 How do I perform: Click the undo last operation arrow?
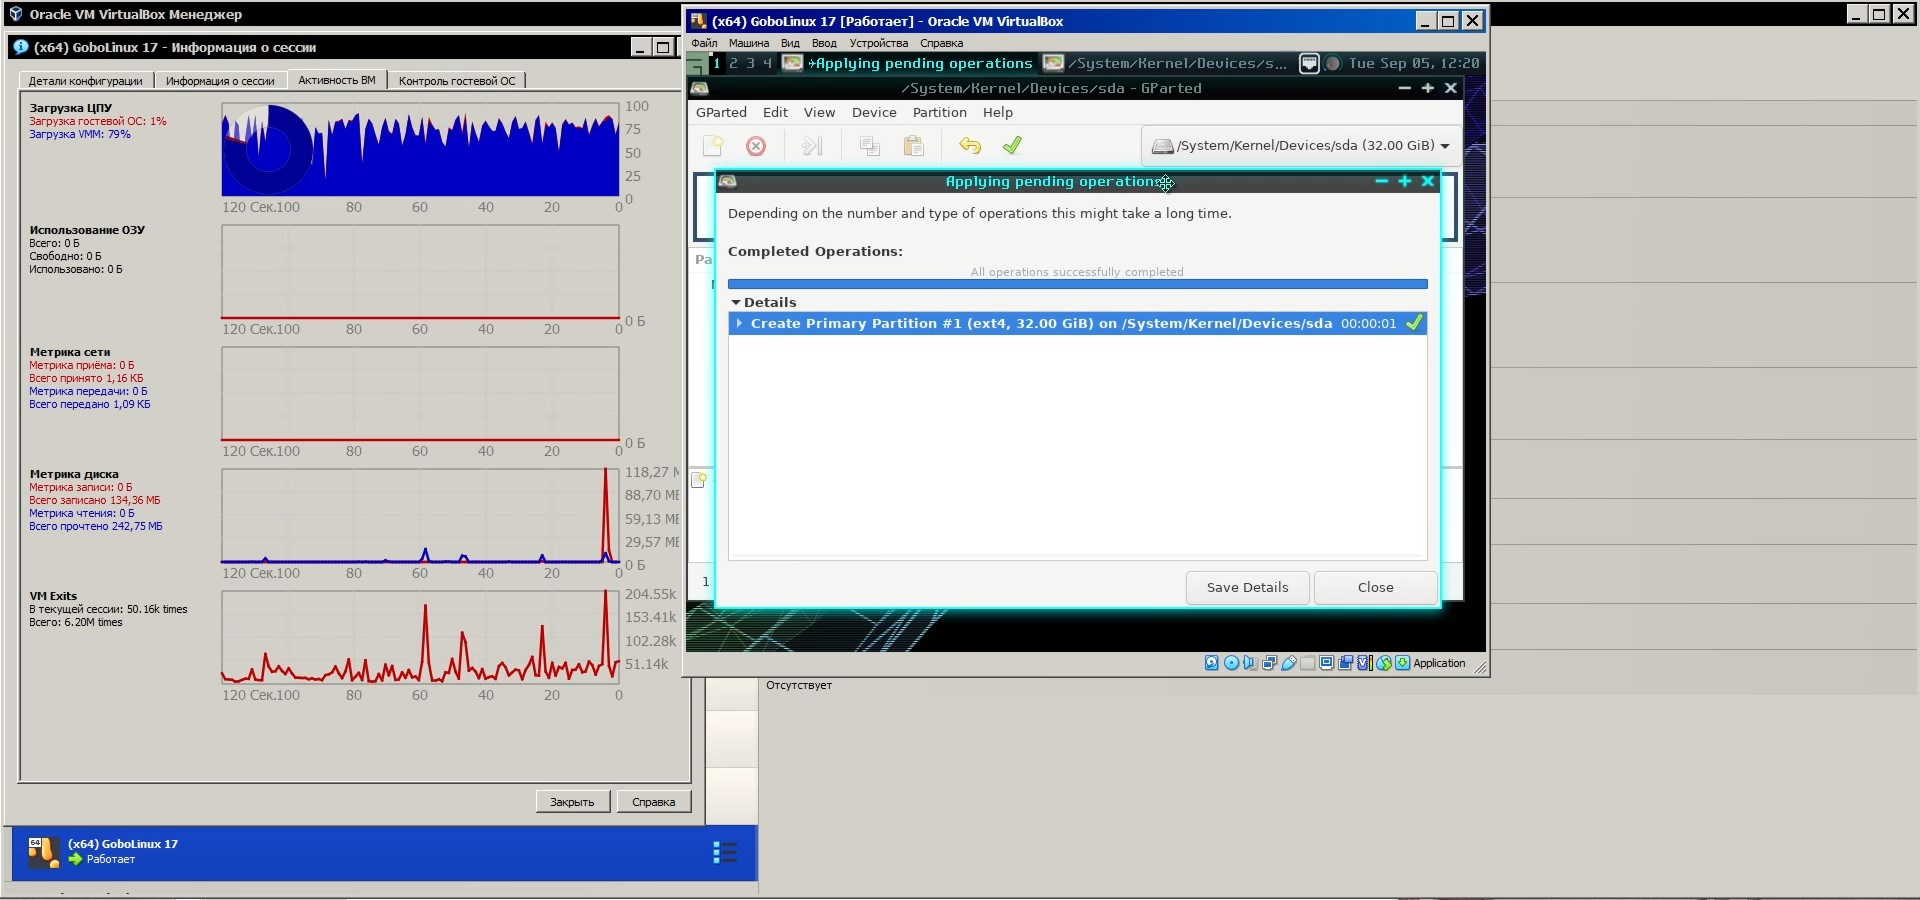(969, 146)
